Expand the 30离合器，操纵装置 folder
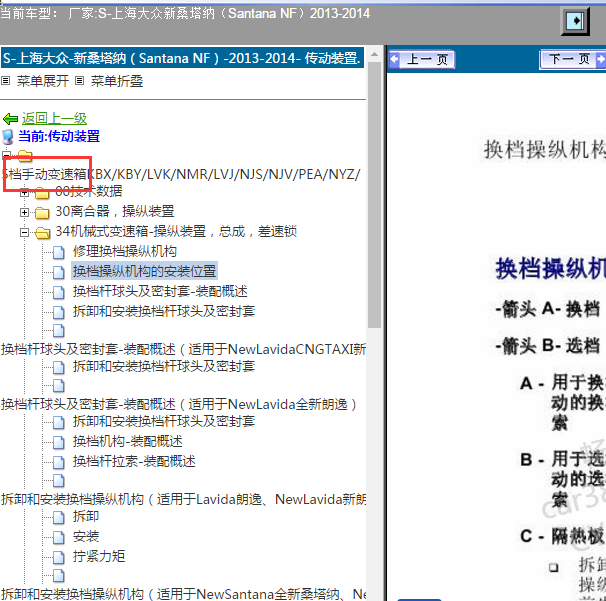Screen dimensions: 606x601 click(24, 212)
